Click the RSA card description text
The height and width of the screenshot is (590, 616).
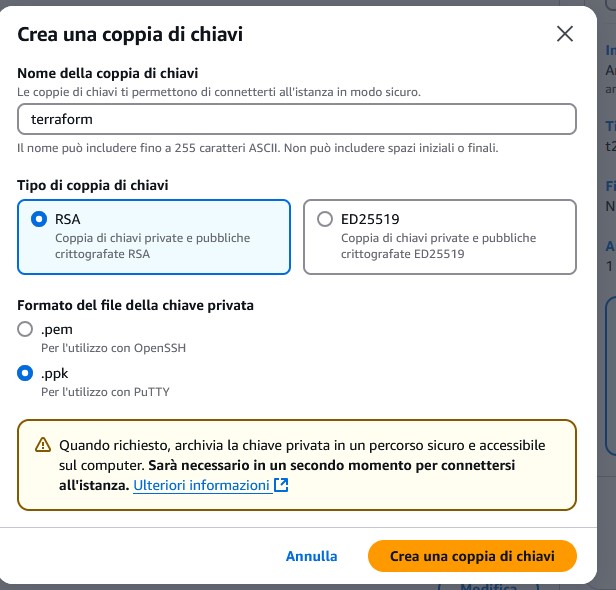(x=152, y=246)
